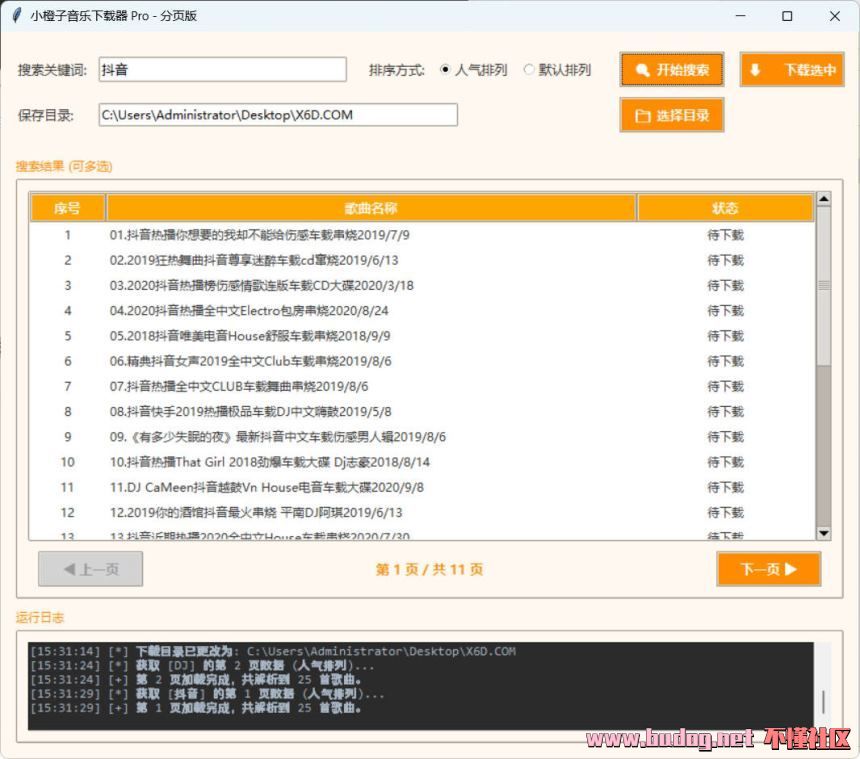Minimize the 小橙子音乐下载器 window
This screenshot has width=860, height=759.
point(740,16)
